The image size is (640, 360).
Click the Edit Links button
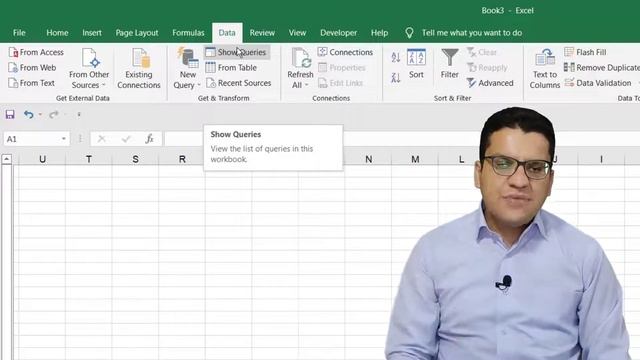[340, 83]
